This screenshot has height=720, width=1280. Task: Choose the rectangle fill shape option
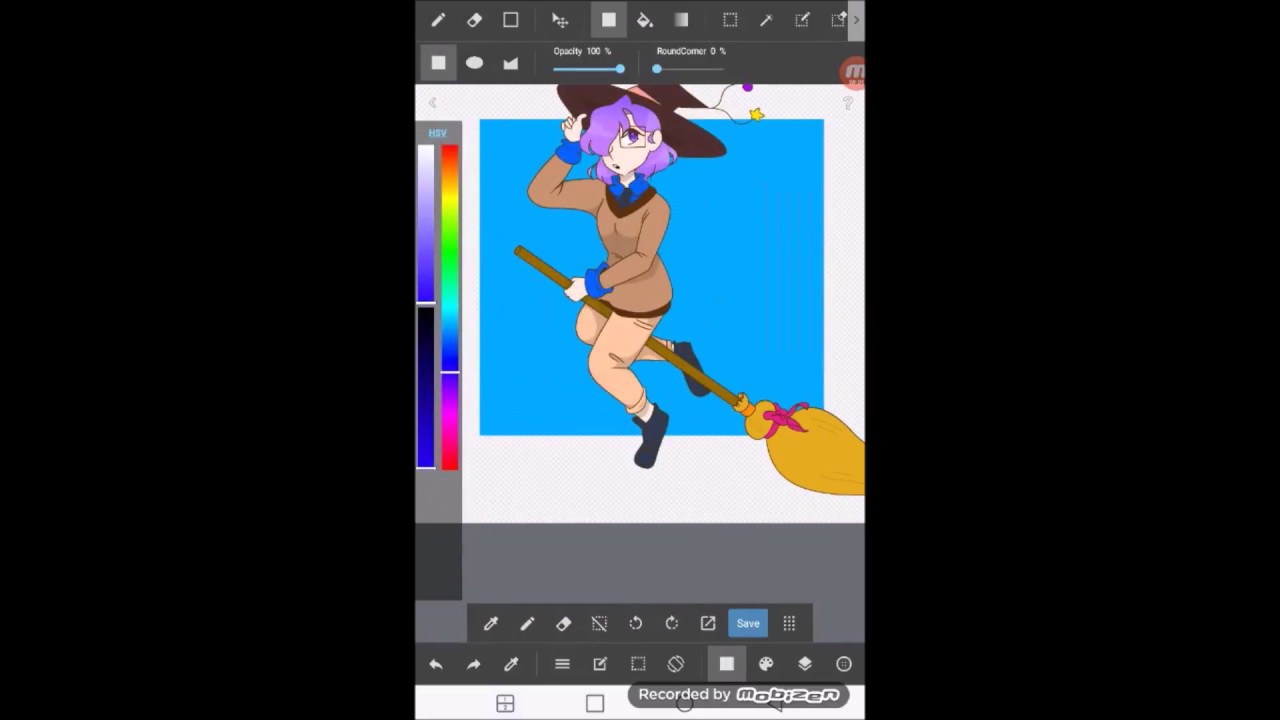(x=438, y=63)
